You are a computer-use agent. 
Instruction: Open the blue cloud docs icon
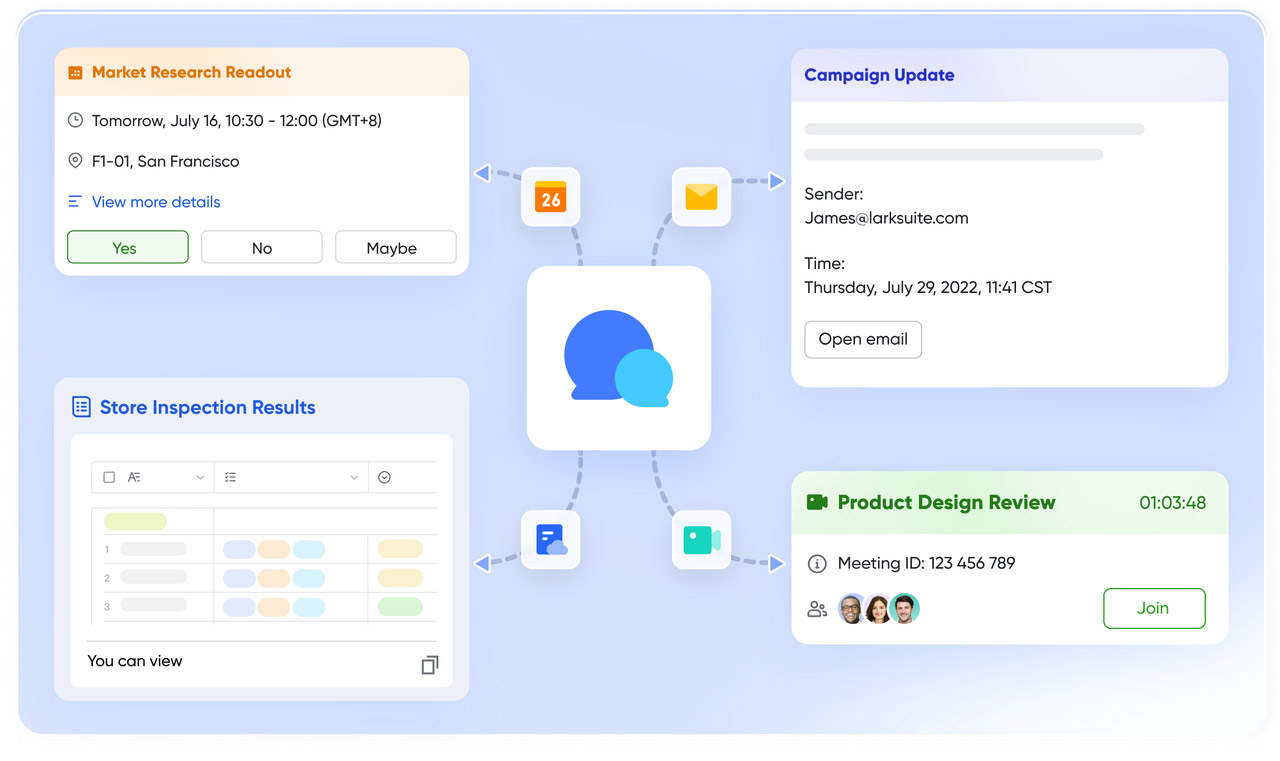coord(550,540)
